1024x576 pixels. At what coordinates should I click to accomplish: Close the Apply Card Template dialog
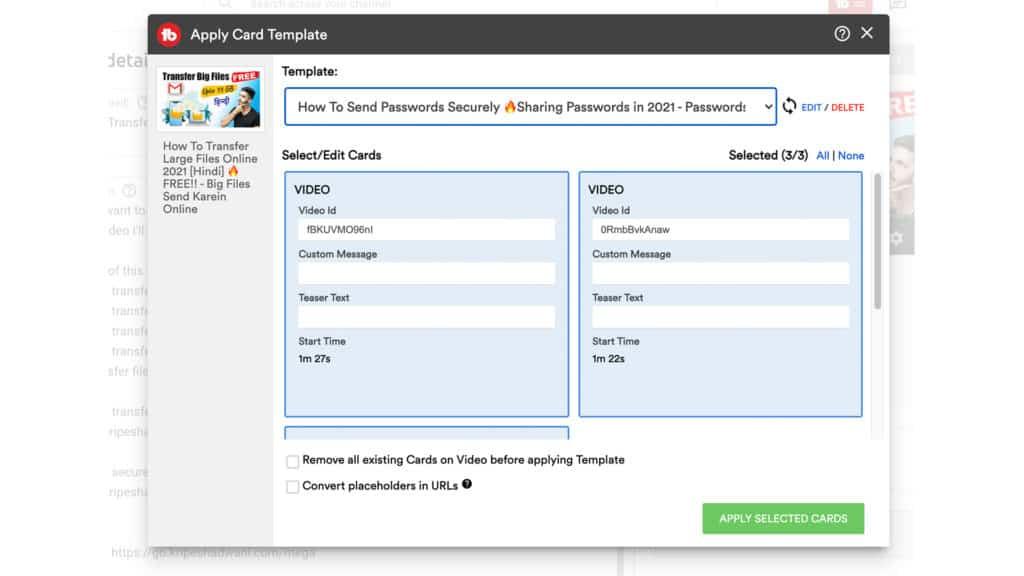(867, 33)
